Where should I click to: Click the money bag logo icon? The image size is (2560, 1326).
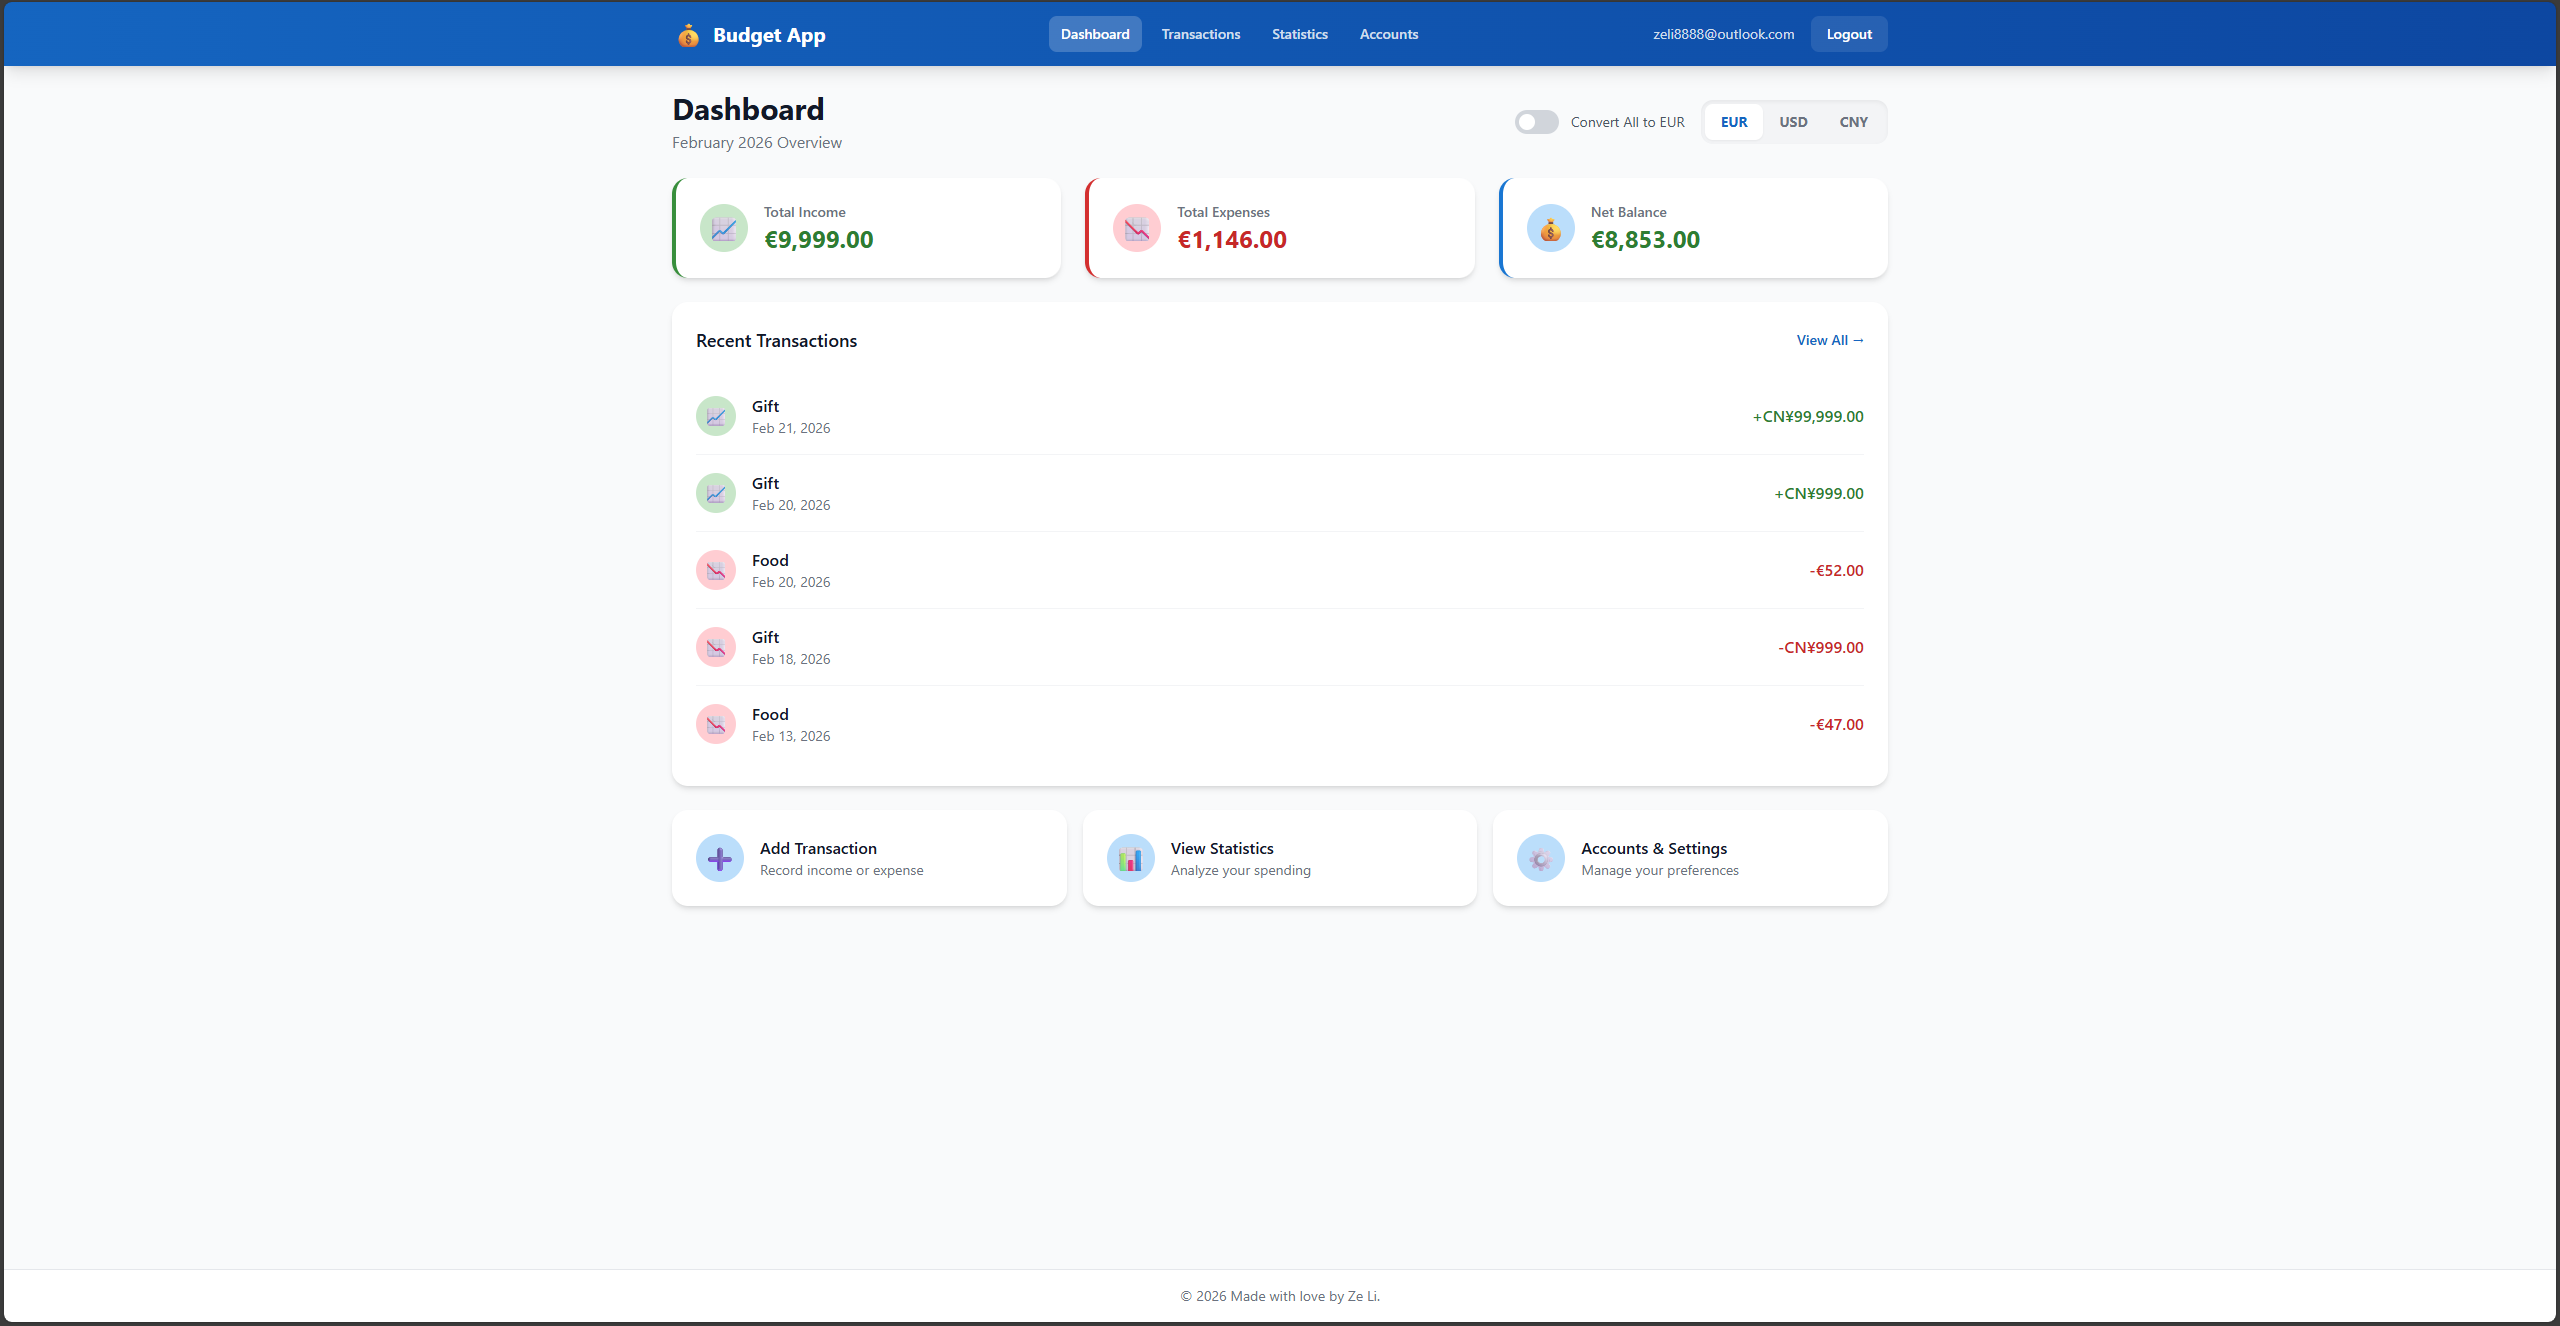(688, 35)
